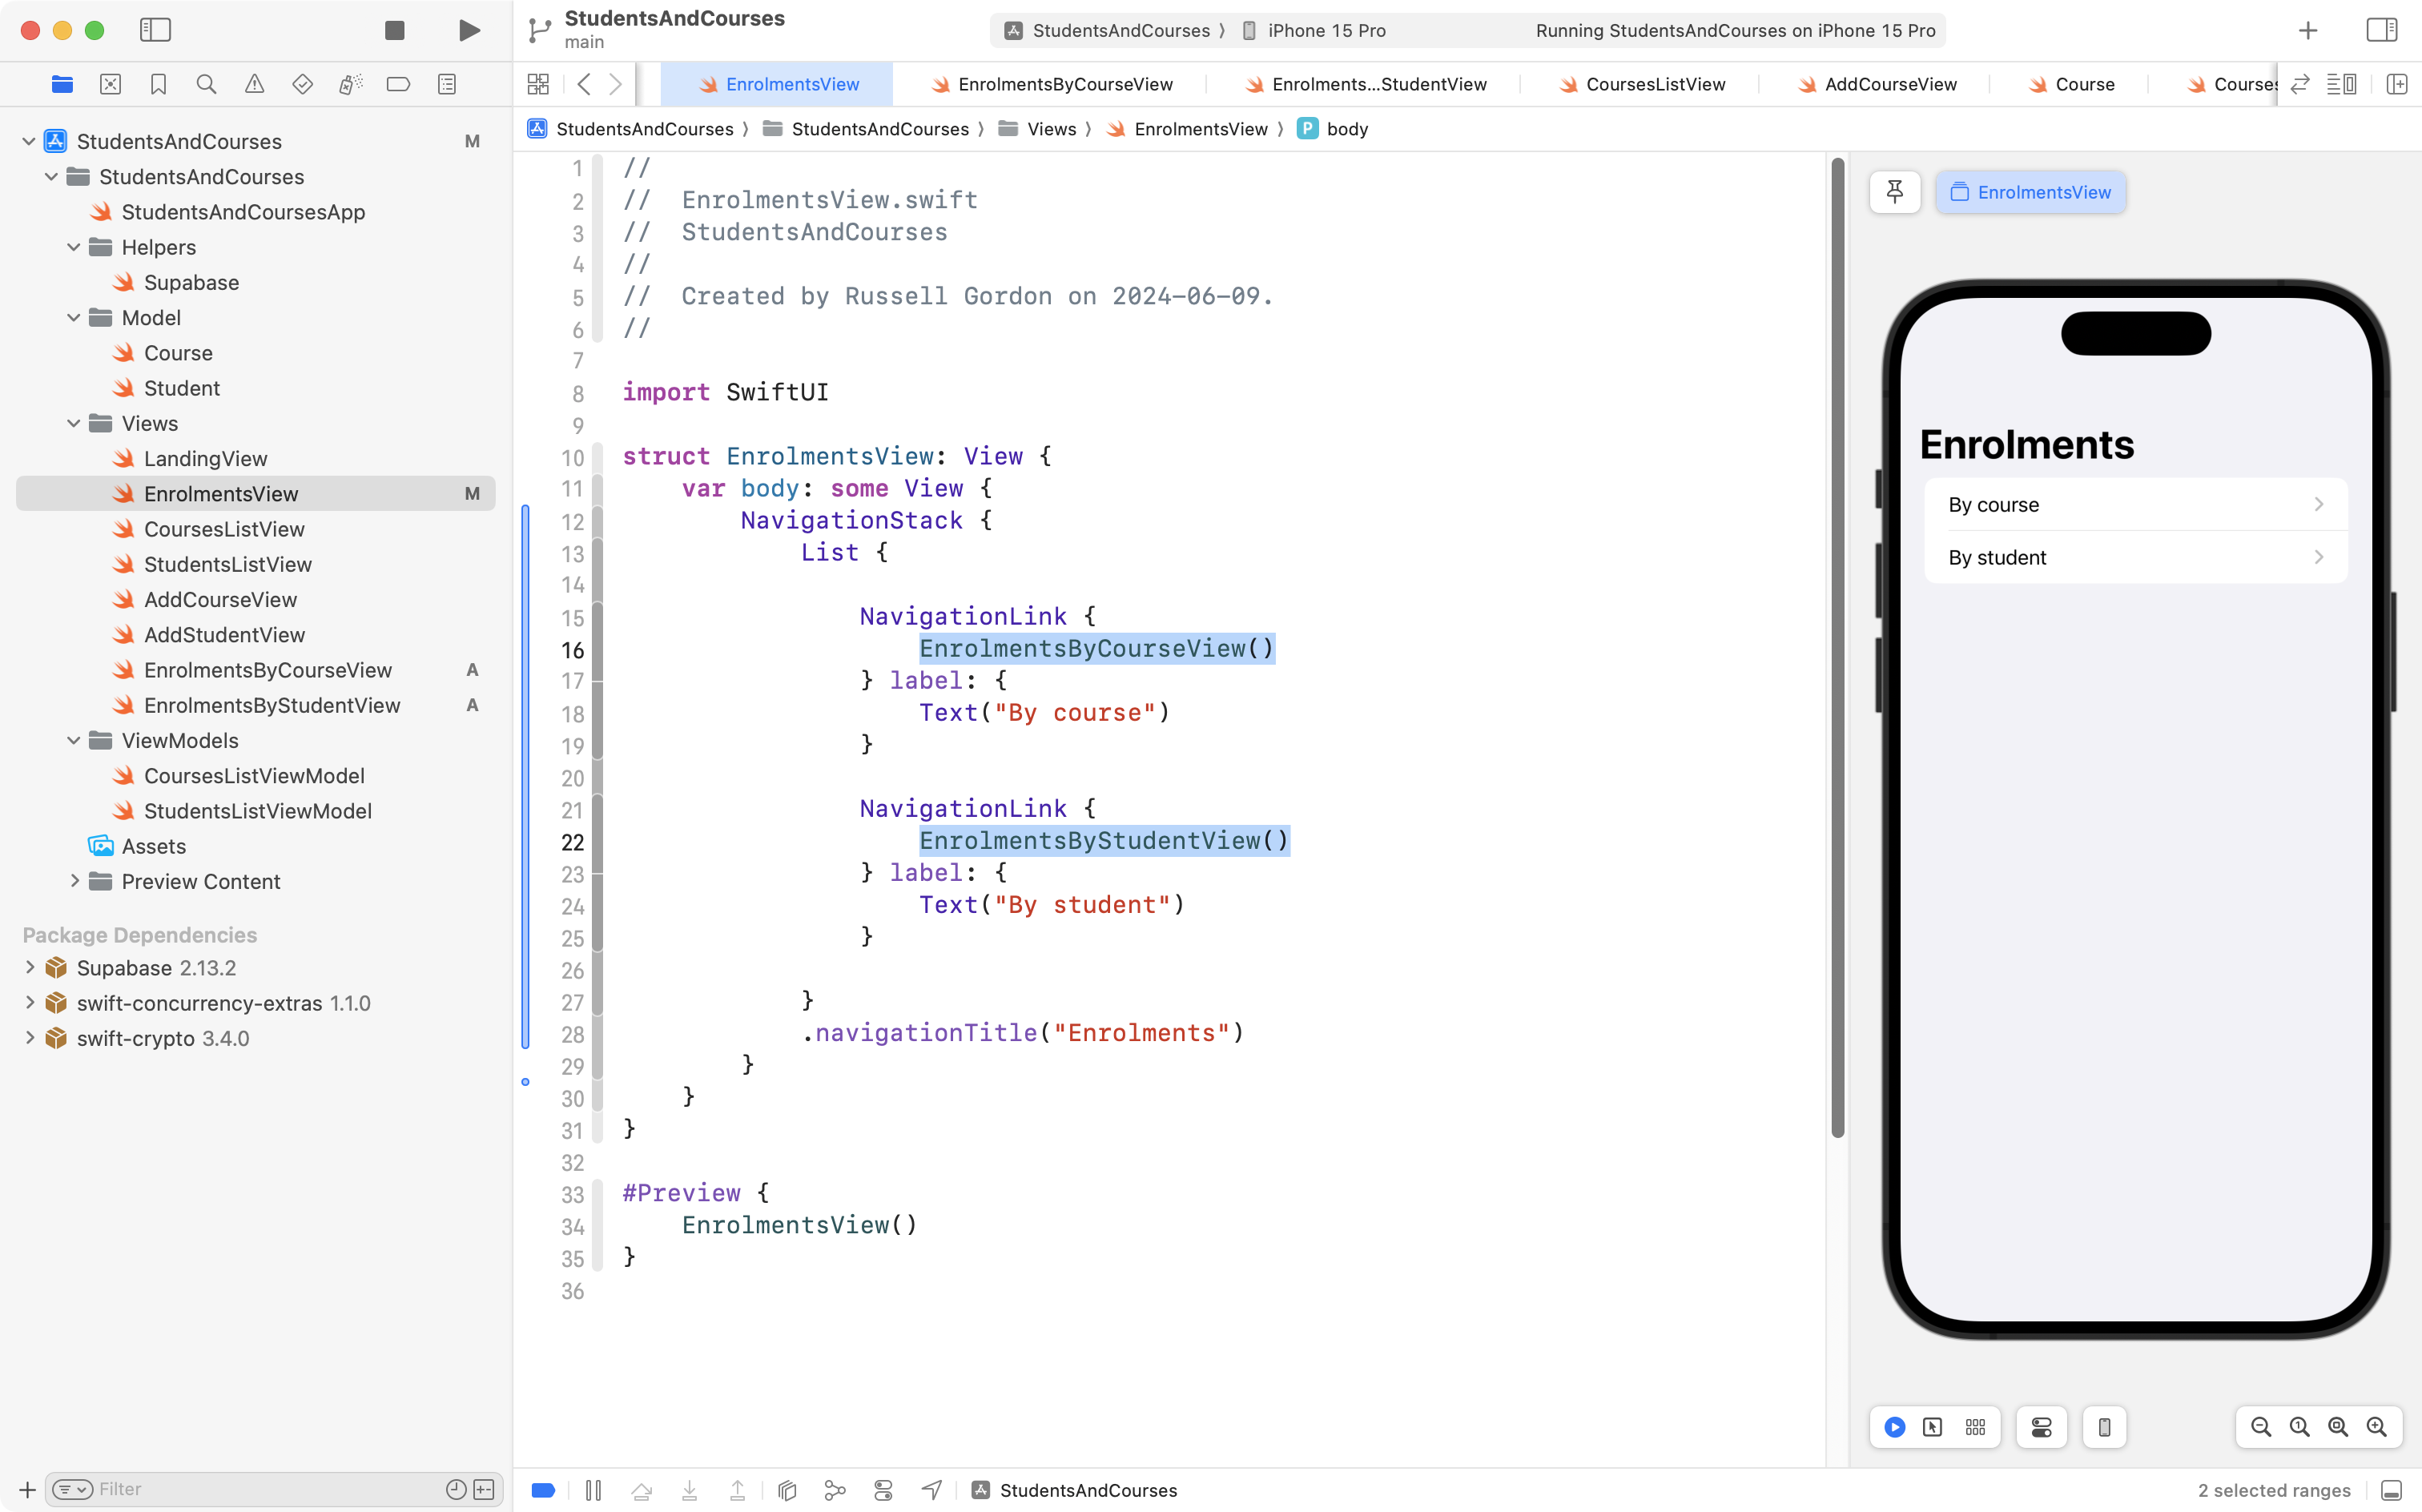Image resolution: width=2422 pixels, height=1512 pixels.
Task: Click the pin preview icon
Action: [x=1894, y=192]
